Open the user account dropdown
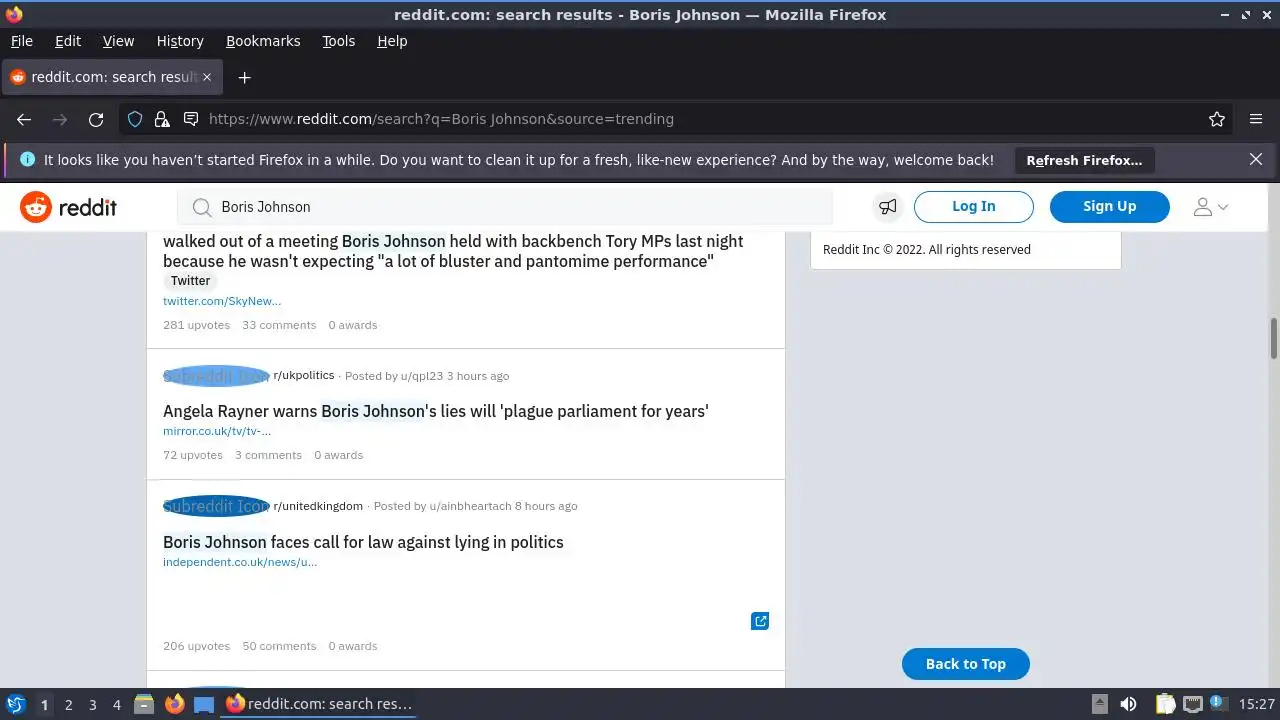Image resolution: width=1280 pixels, height=720 pixels. point(1211,207)
